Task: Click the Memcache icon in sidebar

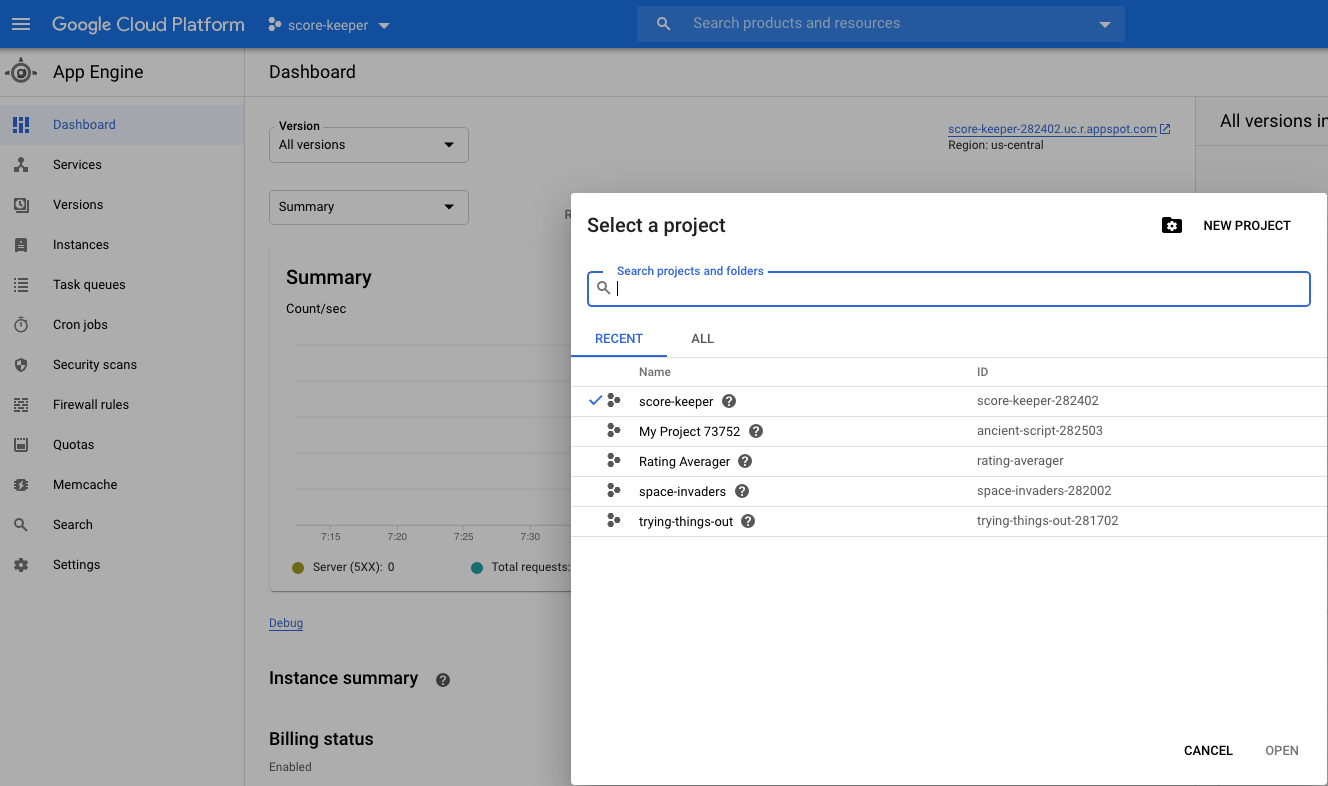Action: point(21,485)
